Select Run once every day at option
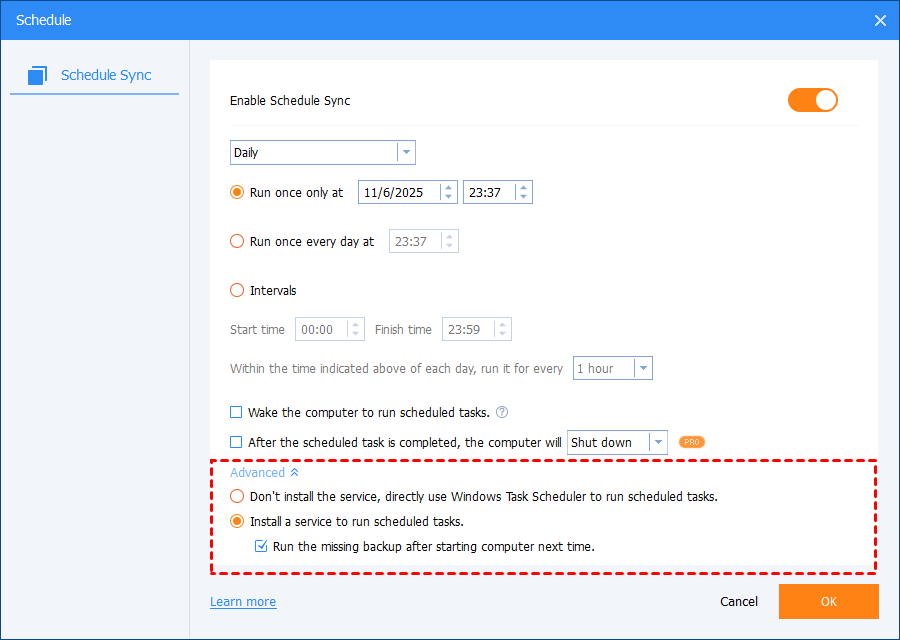Image resolution: width=900 pixels, height=640 pixels. (237, 241)
